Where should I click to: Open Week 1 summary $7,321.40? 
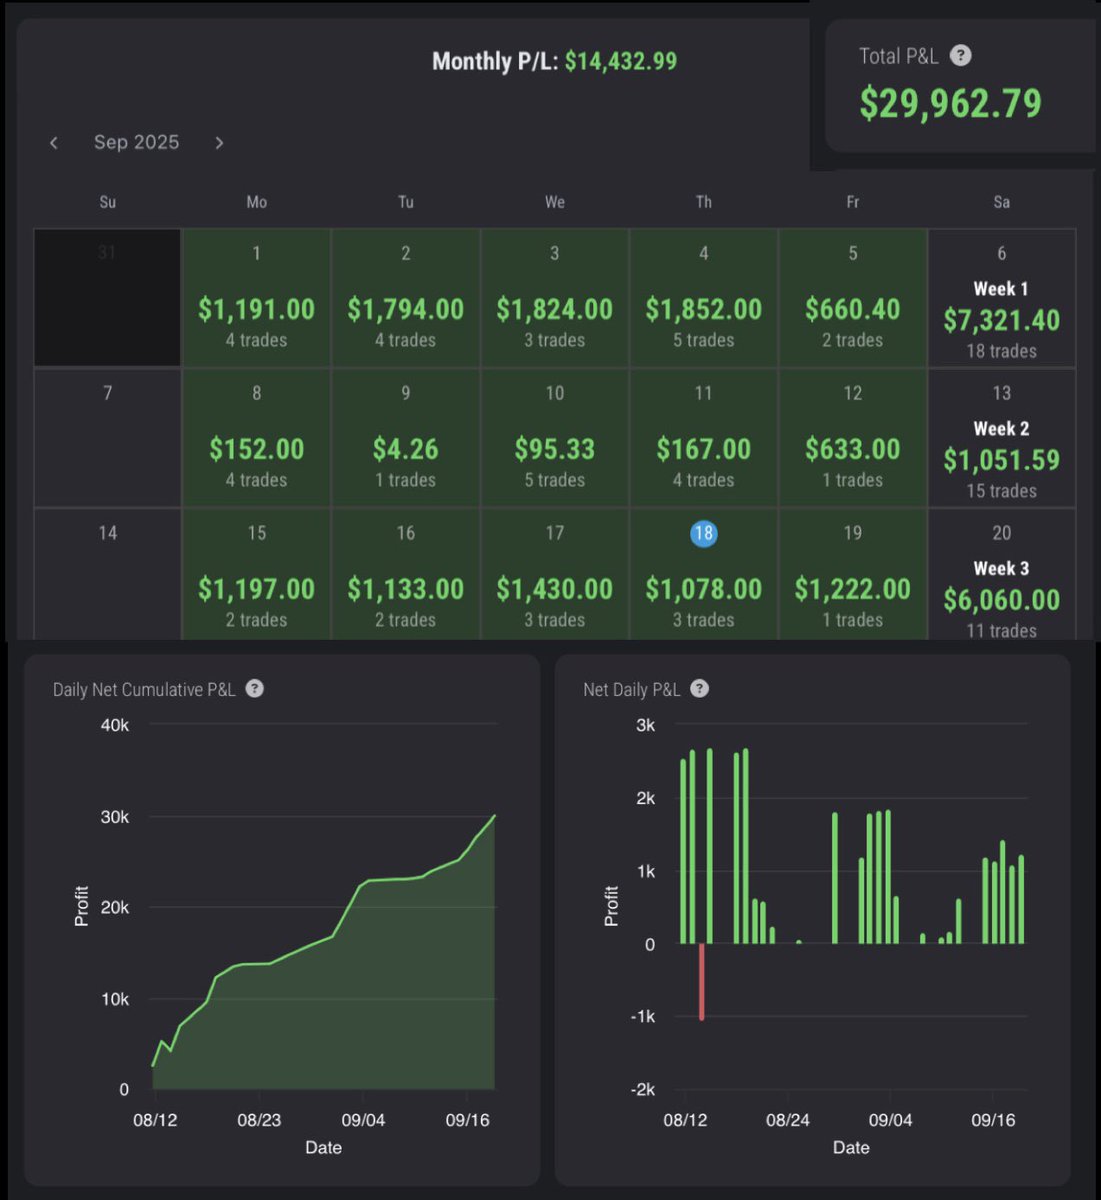pos(1002,297)
